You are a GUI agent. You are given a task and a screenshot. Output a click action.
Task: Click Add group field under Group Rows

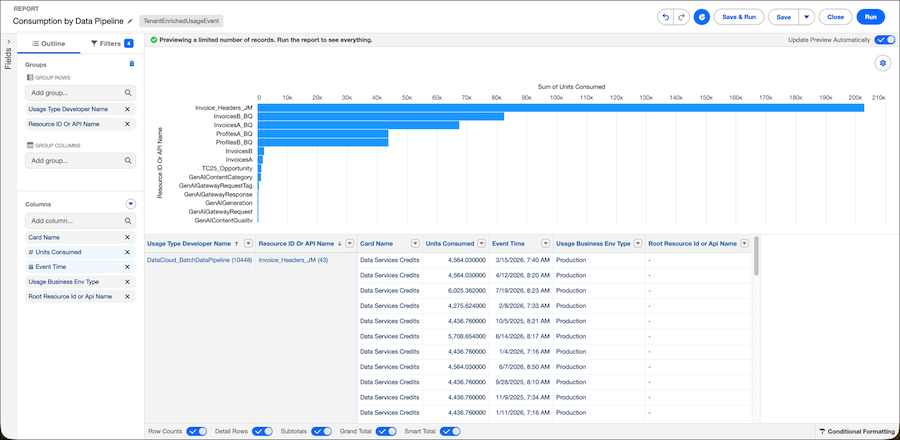[x=80, y=93]
